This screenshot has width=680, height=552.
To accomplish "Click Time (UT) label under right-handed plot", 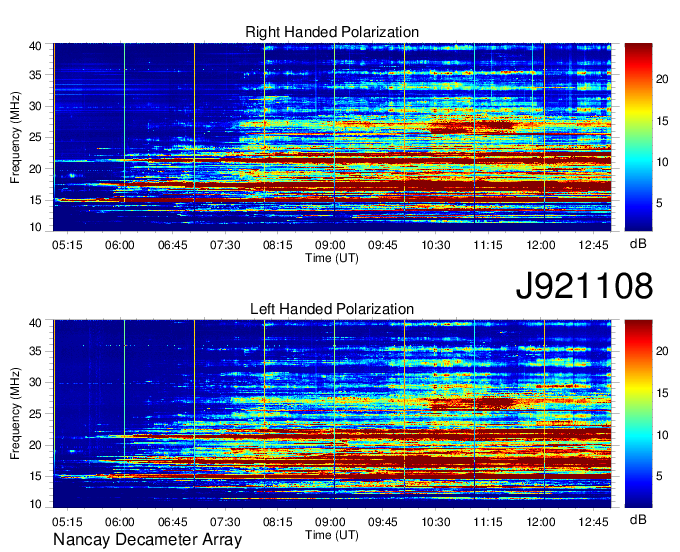I will click(332, 258).
